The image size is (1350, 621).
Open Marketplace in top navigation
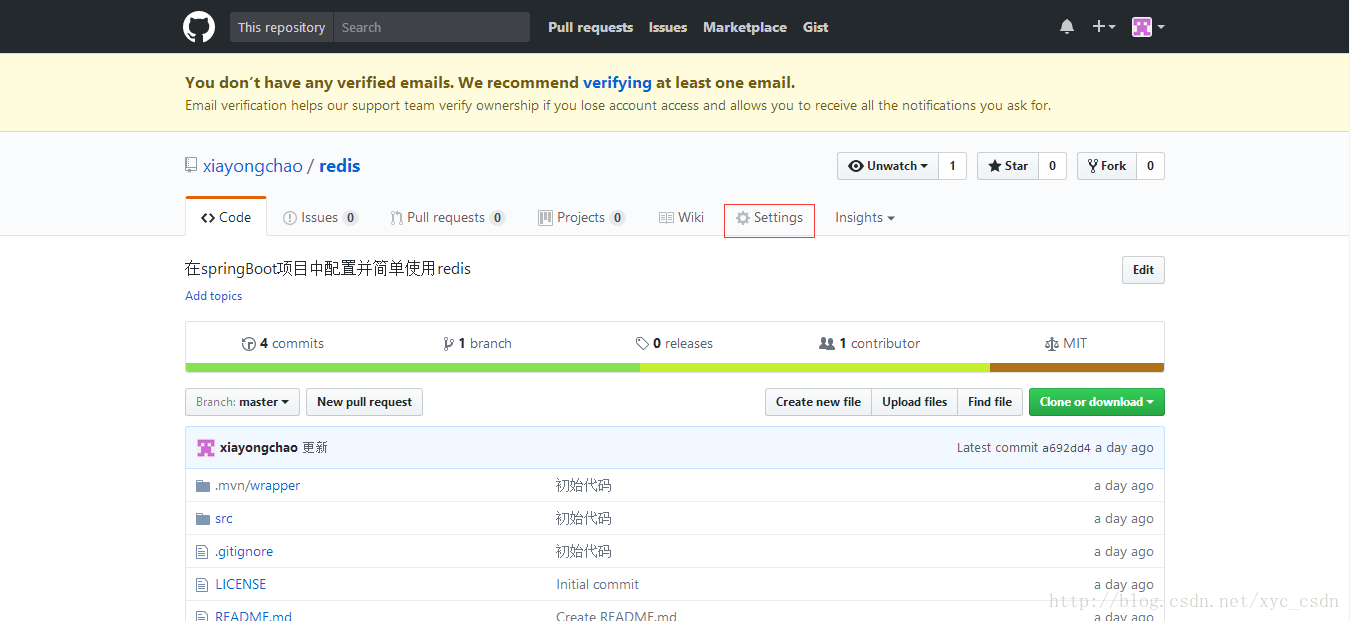[x=745, y=27]
